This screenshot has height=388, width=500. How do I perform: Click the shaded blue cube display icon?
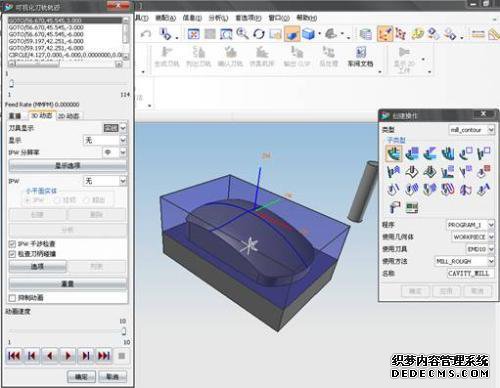click(309, 34)
